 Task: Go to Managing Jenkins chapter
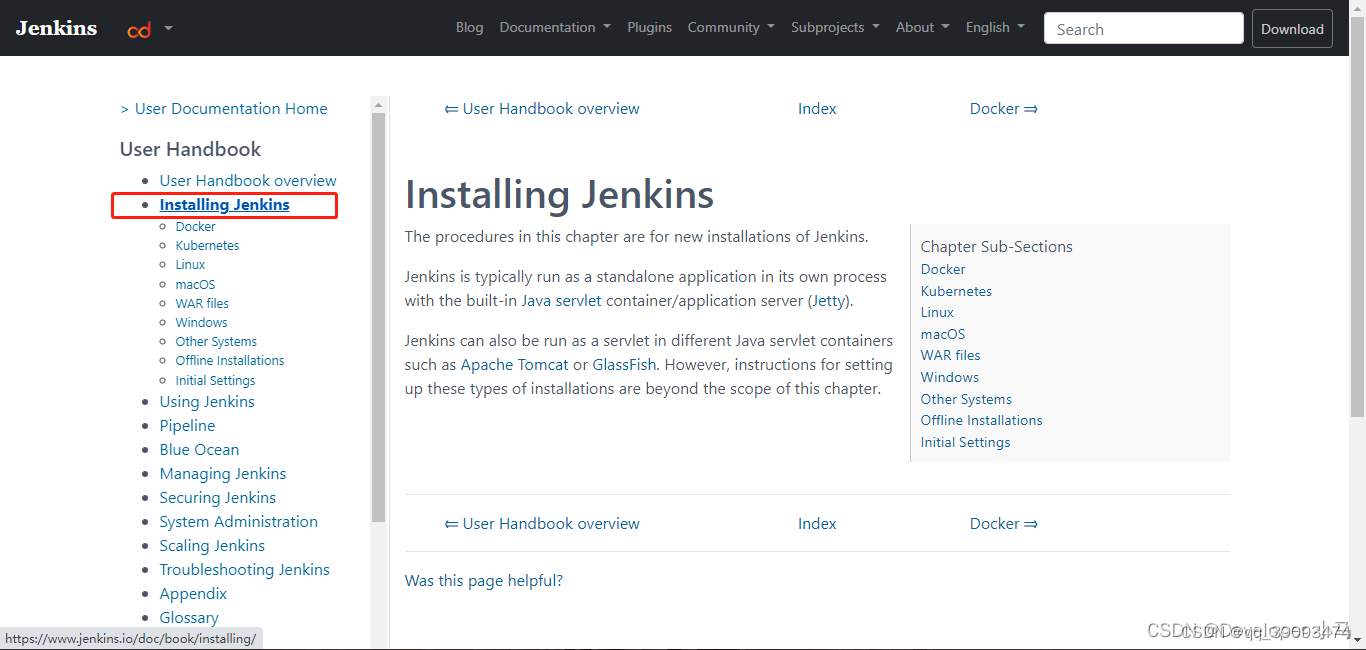click(x=223, y=473)
